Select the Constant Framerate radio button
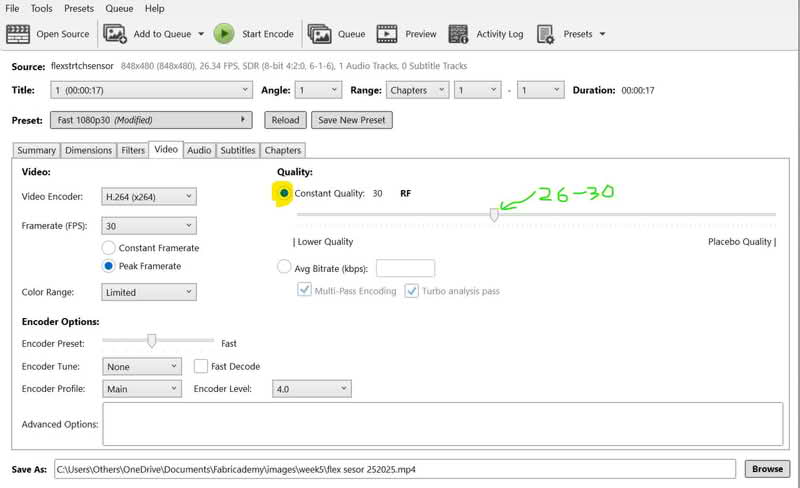Screen dimensions: 800x488 (109, 248)
